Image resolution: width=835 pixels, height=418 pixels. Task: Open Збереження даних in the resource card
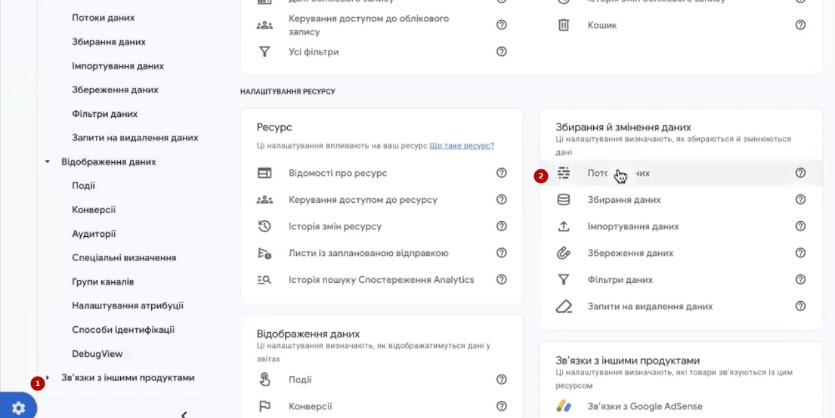(x=629, y=253)
